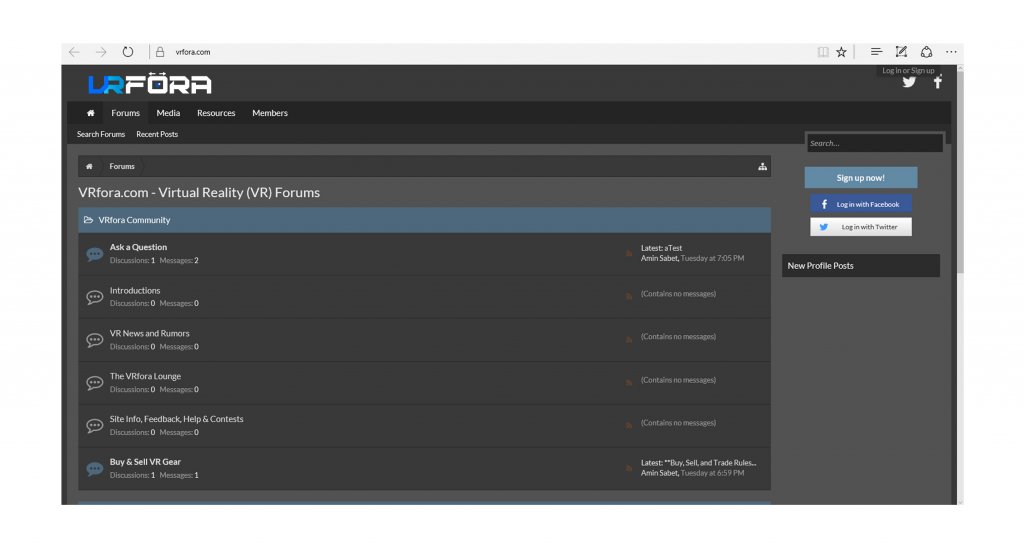Open the Introductions forum
The width and height of the screenshot is (1024, 549).
coord(135,290)
